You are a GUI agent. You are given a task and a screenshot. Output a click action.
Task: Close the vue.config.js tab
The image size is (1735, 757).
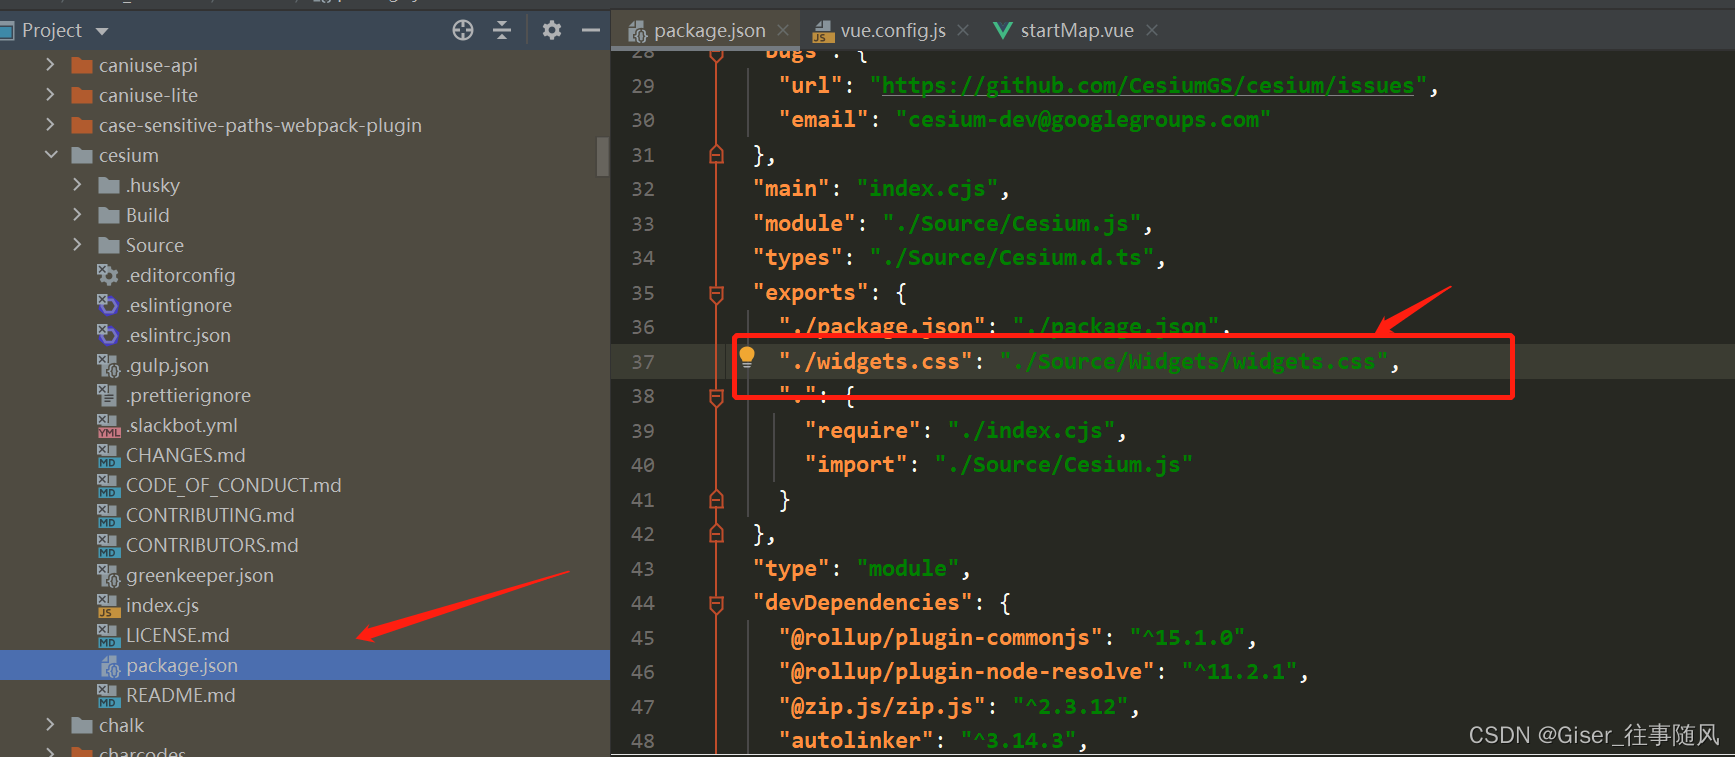coord(963,31)
